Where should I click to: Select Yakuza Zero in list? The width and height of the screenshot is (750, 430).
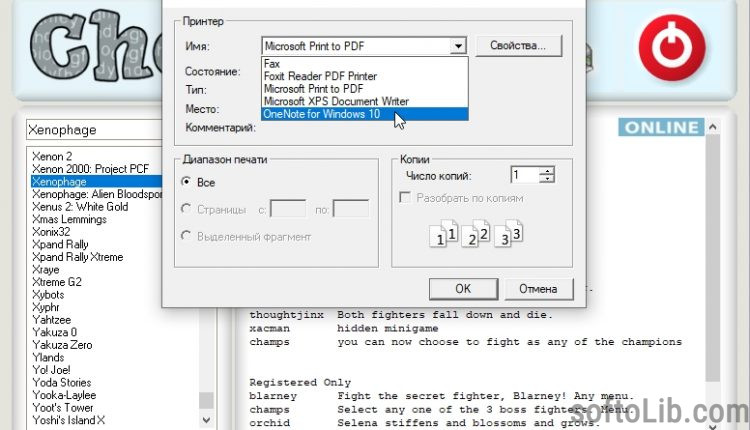point(62,345)
